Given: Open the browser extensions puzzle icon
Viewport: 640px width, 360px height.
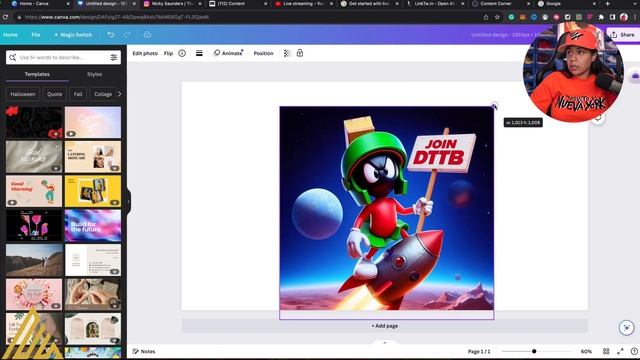Looking at the screenshot, I should tap(601, 17).
